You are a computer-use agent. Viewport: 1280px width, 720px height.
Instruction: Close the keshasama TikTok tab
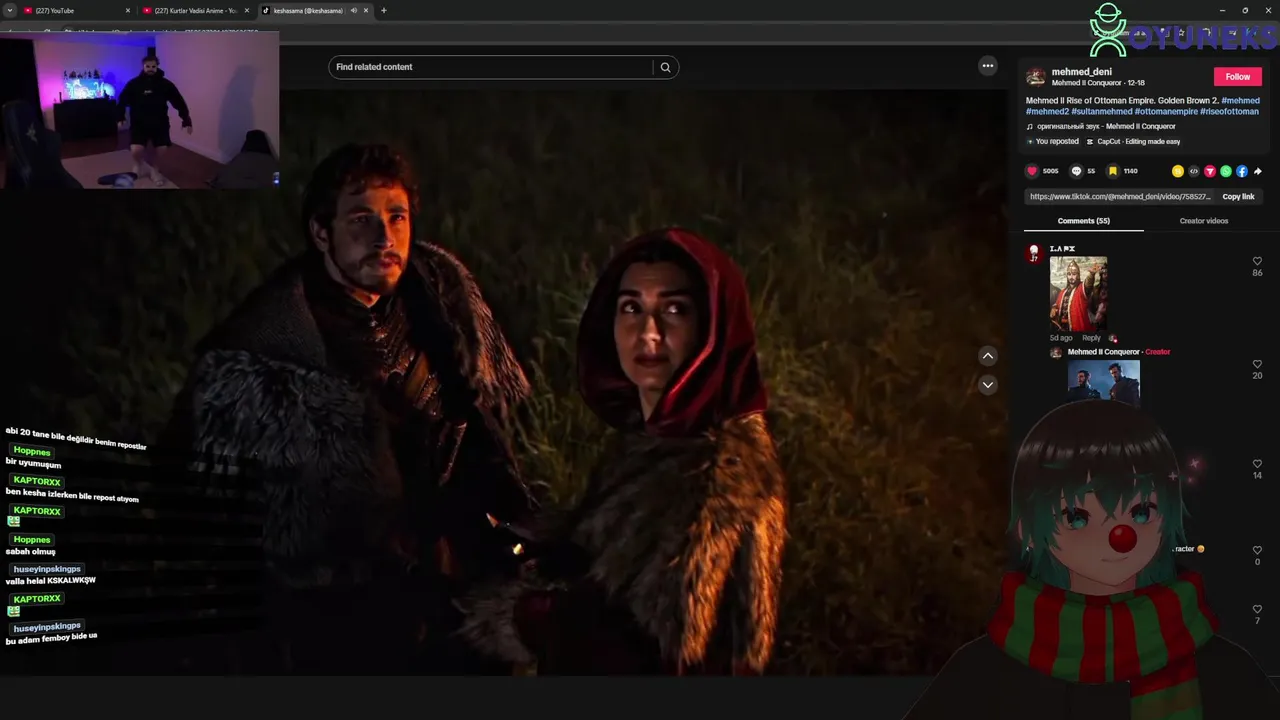(x=366, y=10)
